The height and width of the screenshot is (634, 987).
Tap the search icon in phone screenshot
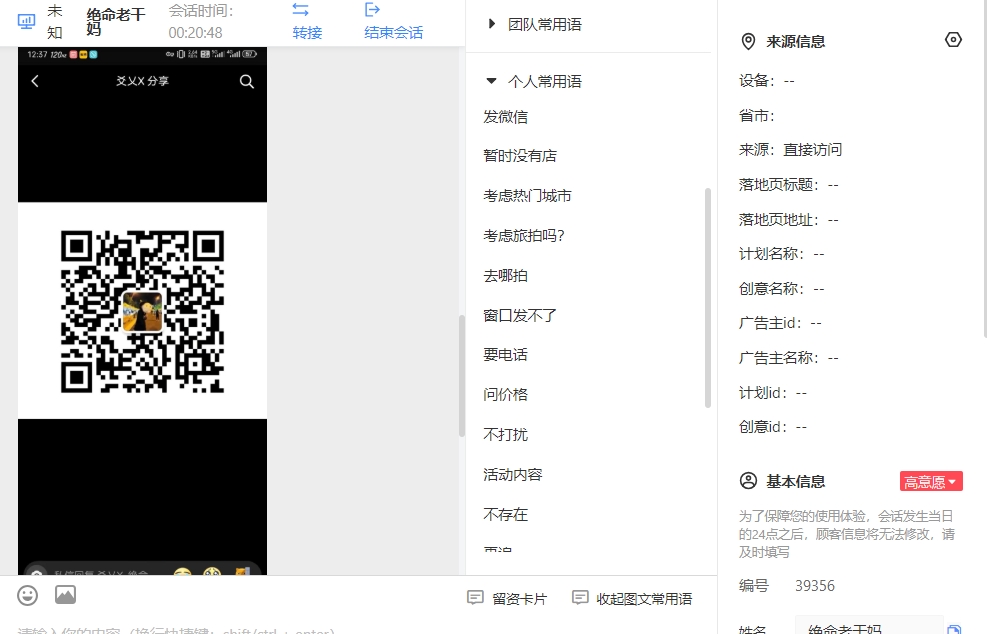click(x=247, y=81)
